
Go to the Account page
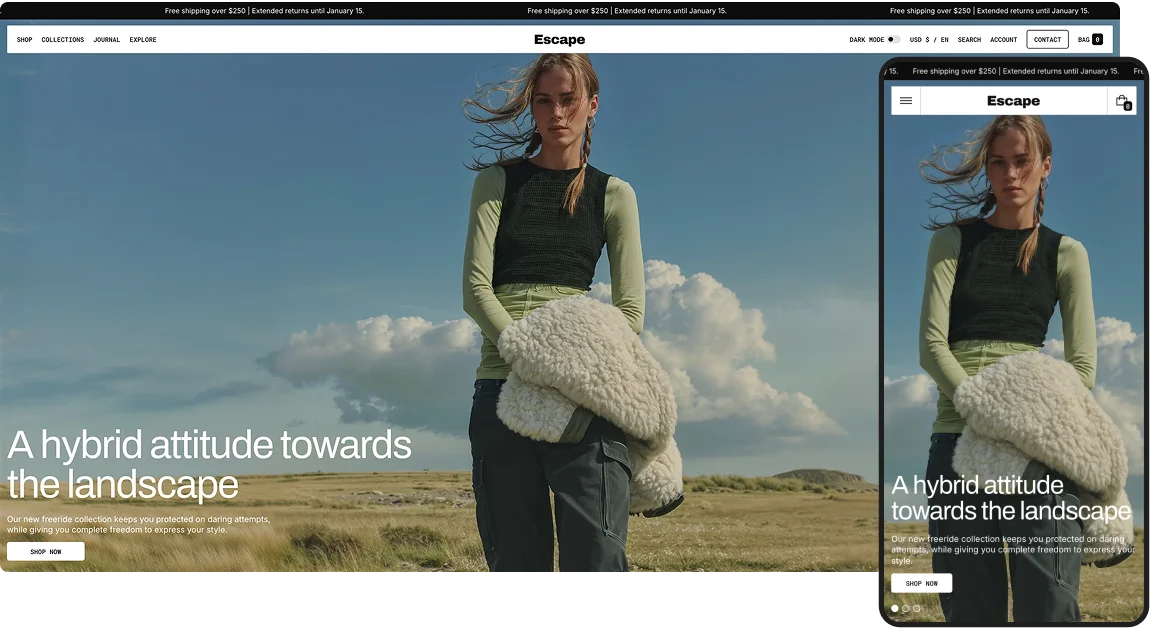point(1003,40)
